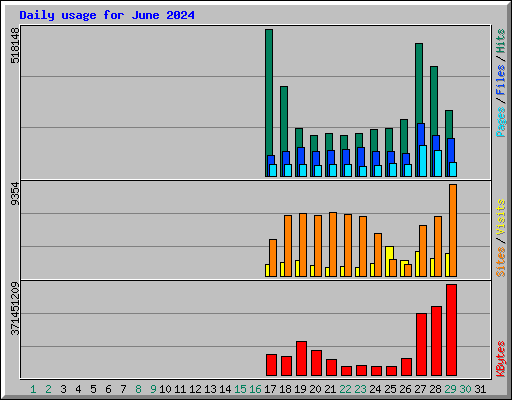The width and height of the screenshot is (512, 400).
Task: Click the red KBytes bar for day 27
Action: pyautogui.click(x=422, y=345)
